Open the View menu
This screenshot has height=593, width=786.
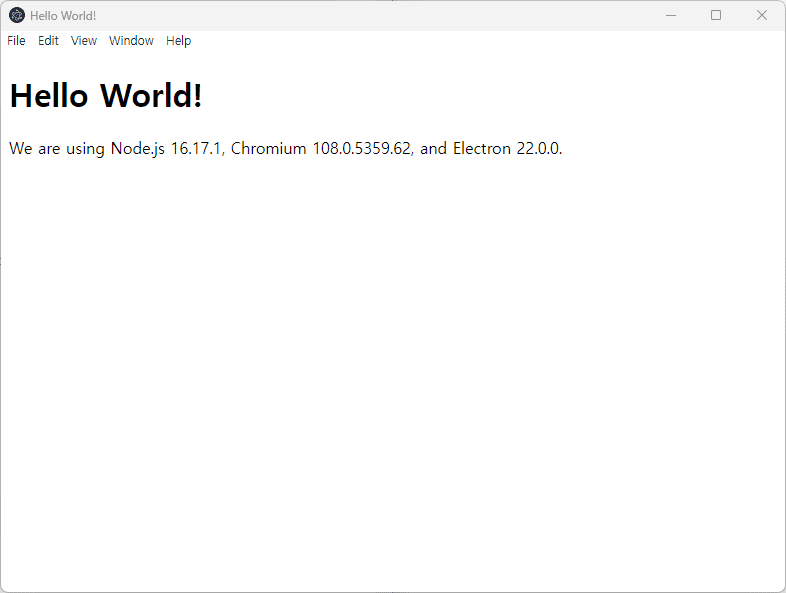point(84,41)
